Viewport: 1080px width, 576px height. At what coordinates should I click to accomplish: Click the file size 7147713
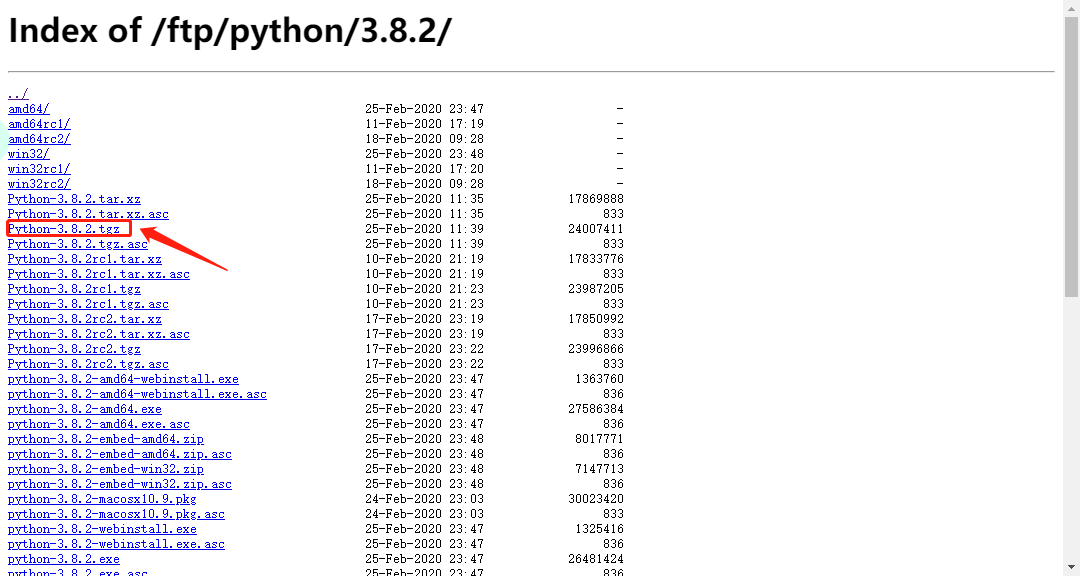pos(599,469)
